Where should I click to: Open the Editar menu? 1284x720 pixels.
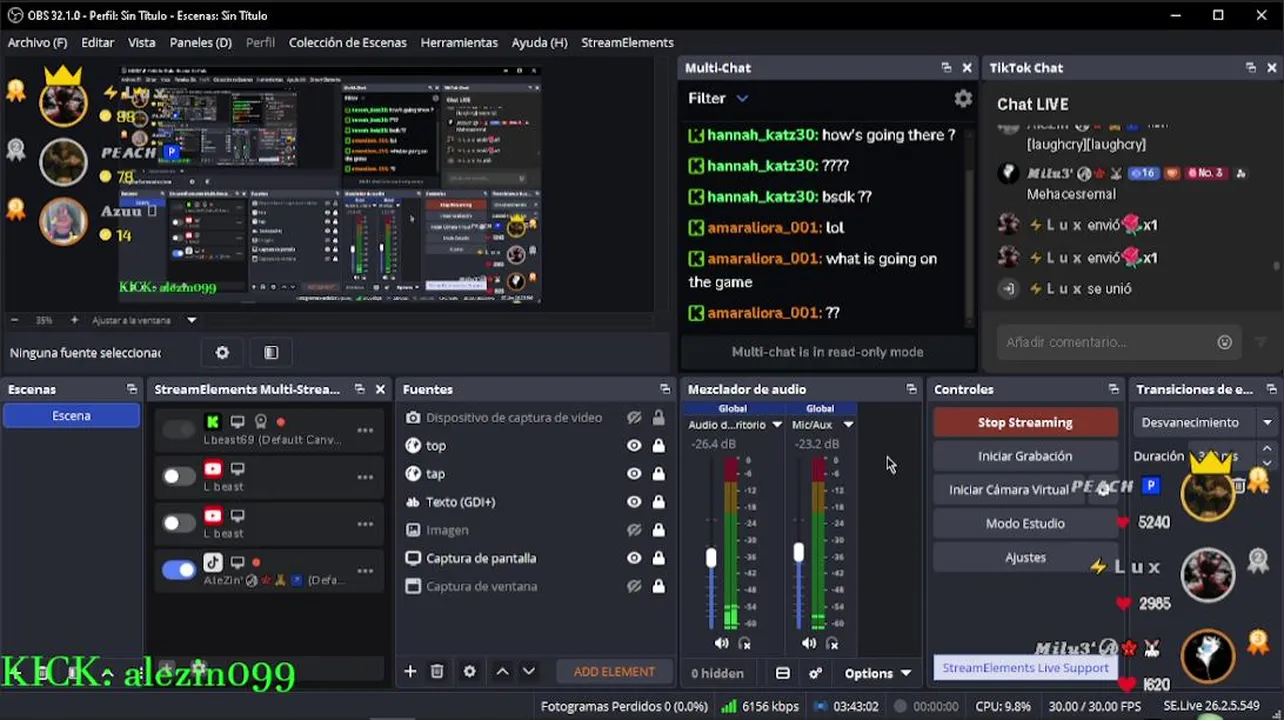click(97, 42)
